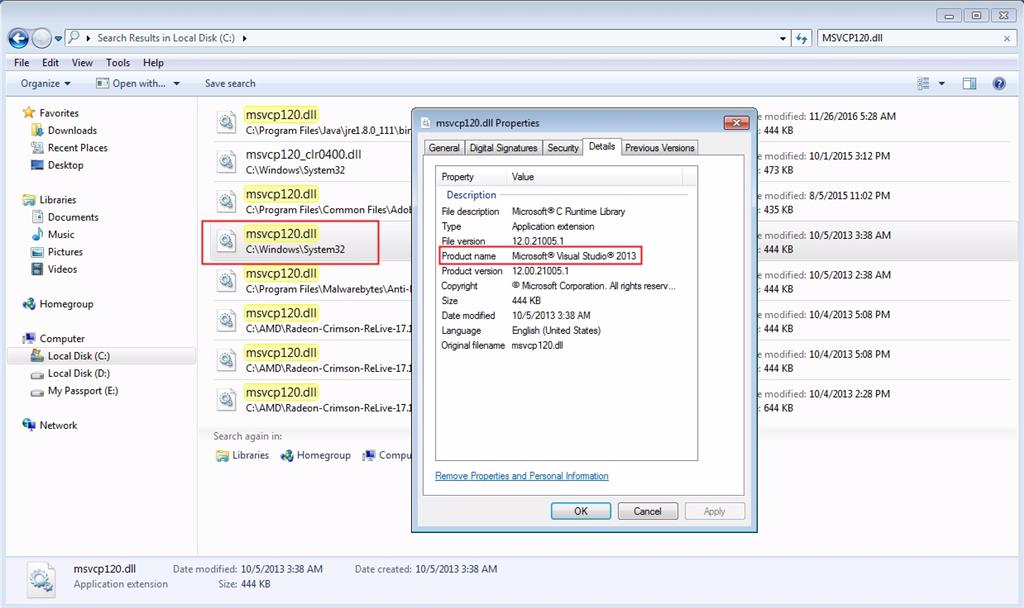
Task: Click the breadcrumb arrow after Local Disk (C:)
Action: pos(244,39)
